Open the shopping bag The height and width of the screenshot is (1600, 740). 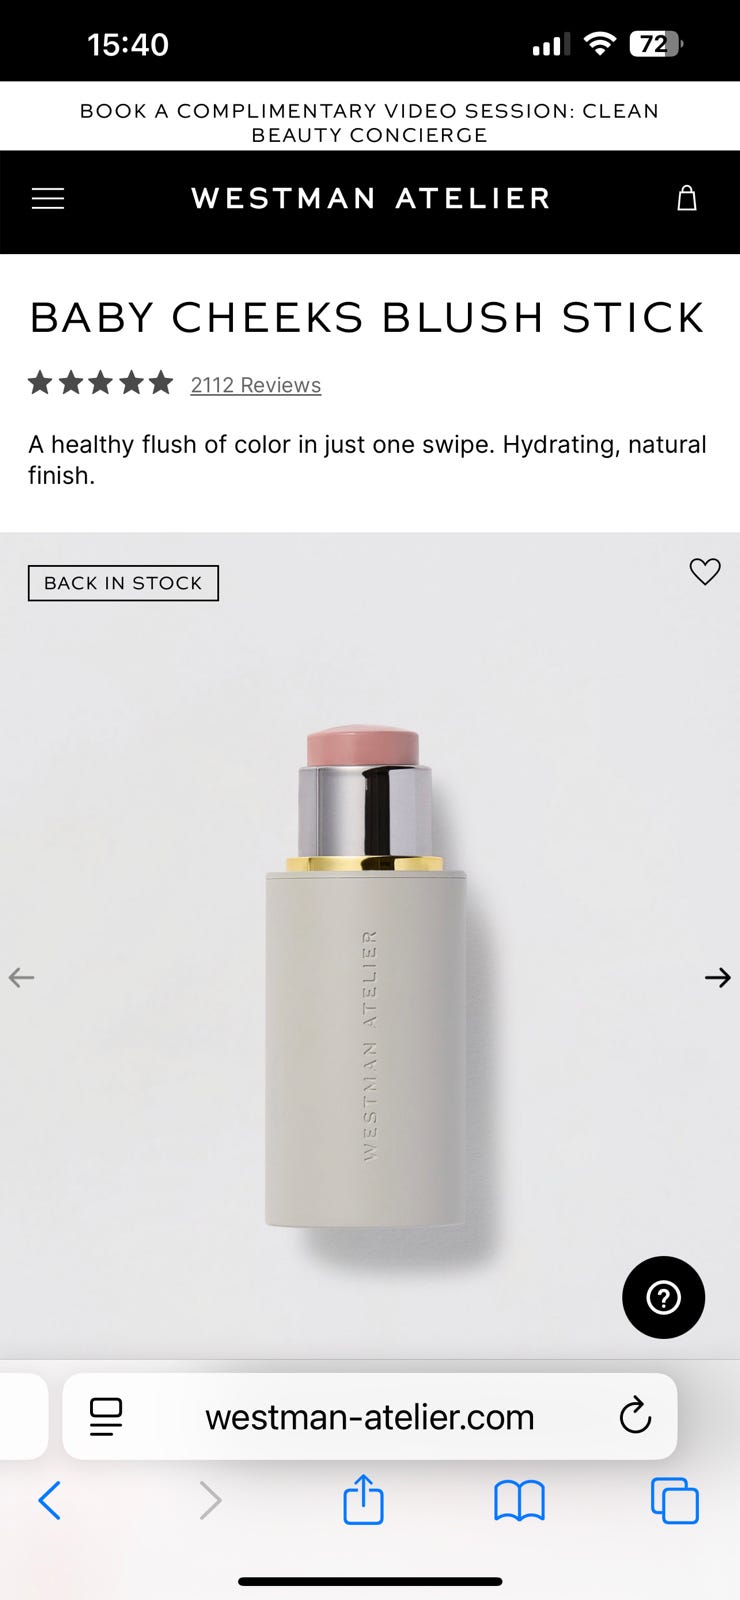(687, 198)
